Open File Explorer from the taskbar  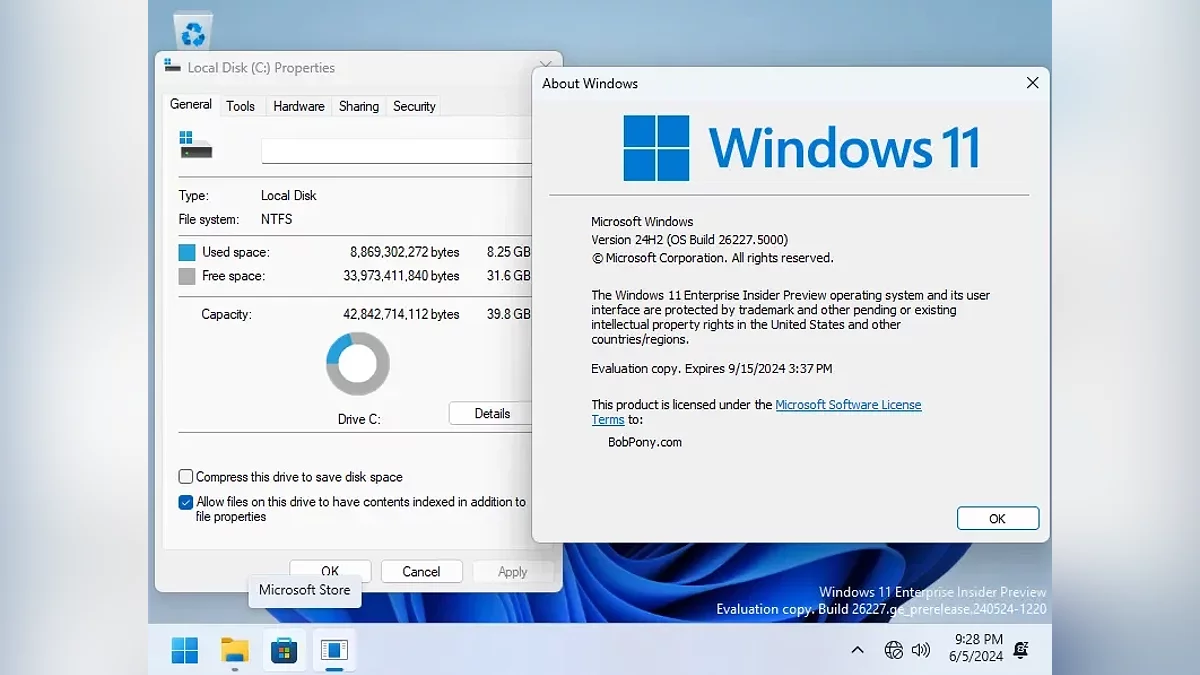tap(234, 650)
